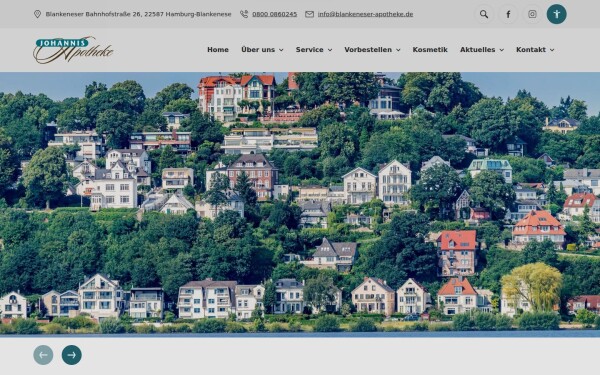Expand the Service chevron
Viewport: 600px width, 375px height.
pyautogui.click(x=330, y=50)
